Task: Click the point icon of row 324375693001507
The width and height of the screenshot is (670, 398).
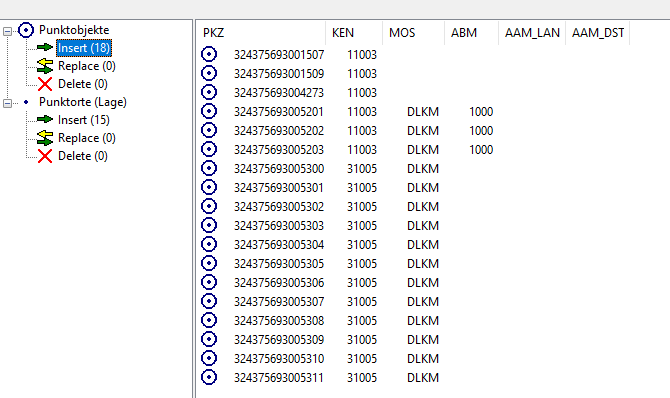Action: pos(209,54)
